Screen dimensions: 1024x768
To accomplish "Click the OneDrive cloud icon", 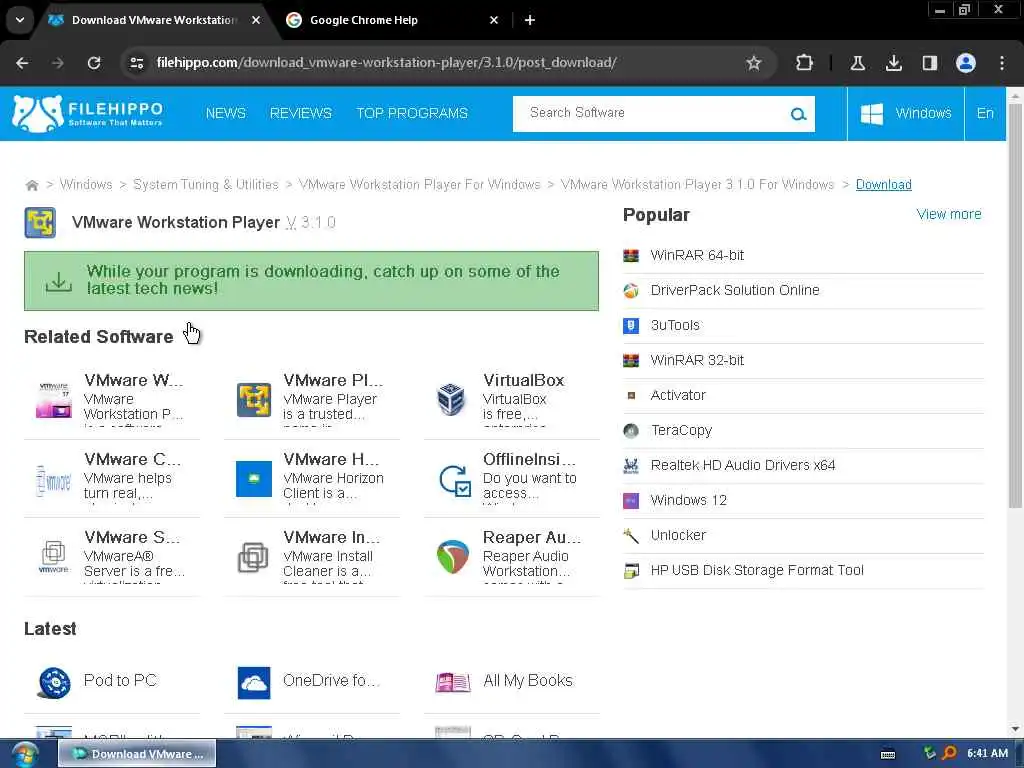I will click(254, 682).
